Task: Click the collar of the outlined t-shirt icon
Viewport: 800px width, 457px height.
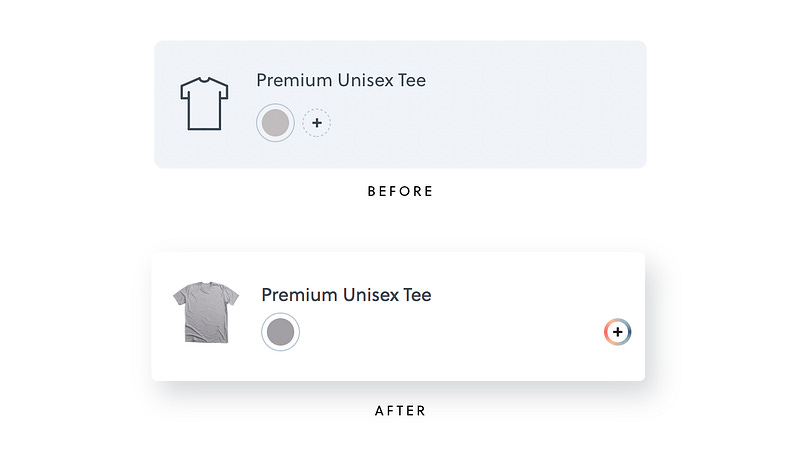Action: tap(204, 80)
